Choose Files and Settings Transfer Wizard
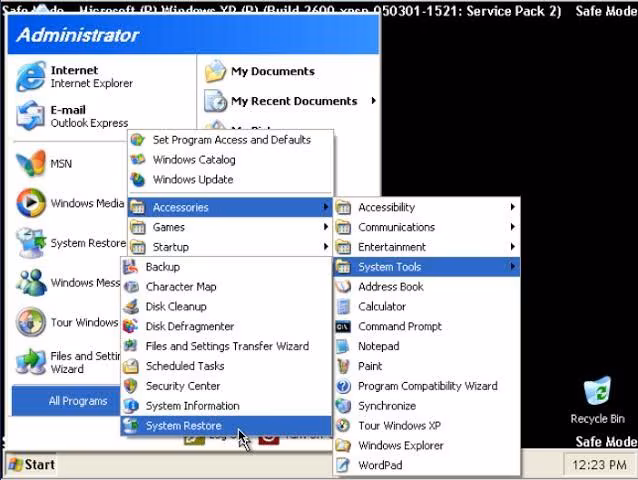The width and height of the screenshot is (638, 480). [x=226, y=346]
